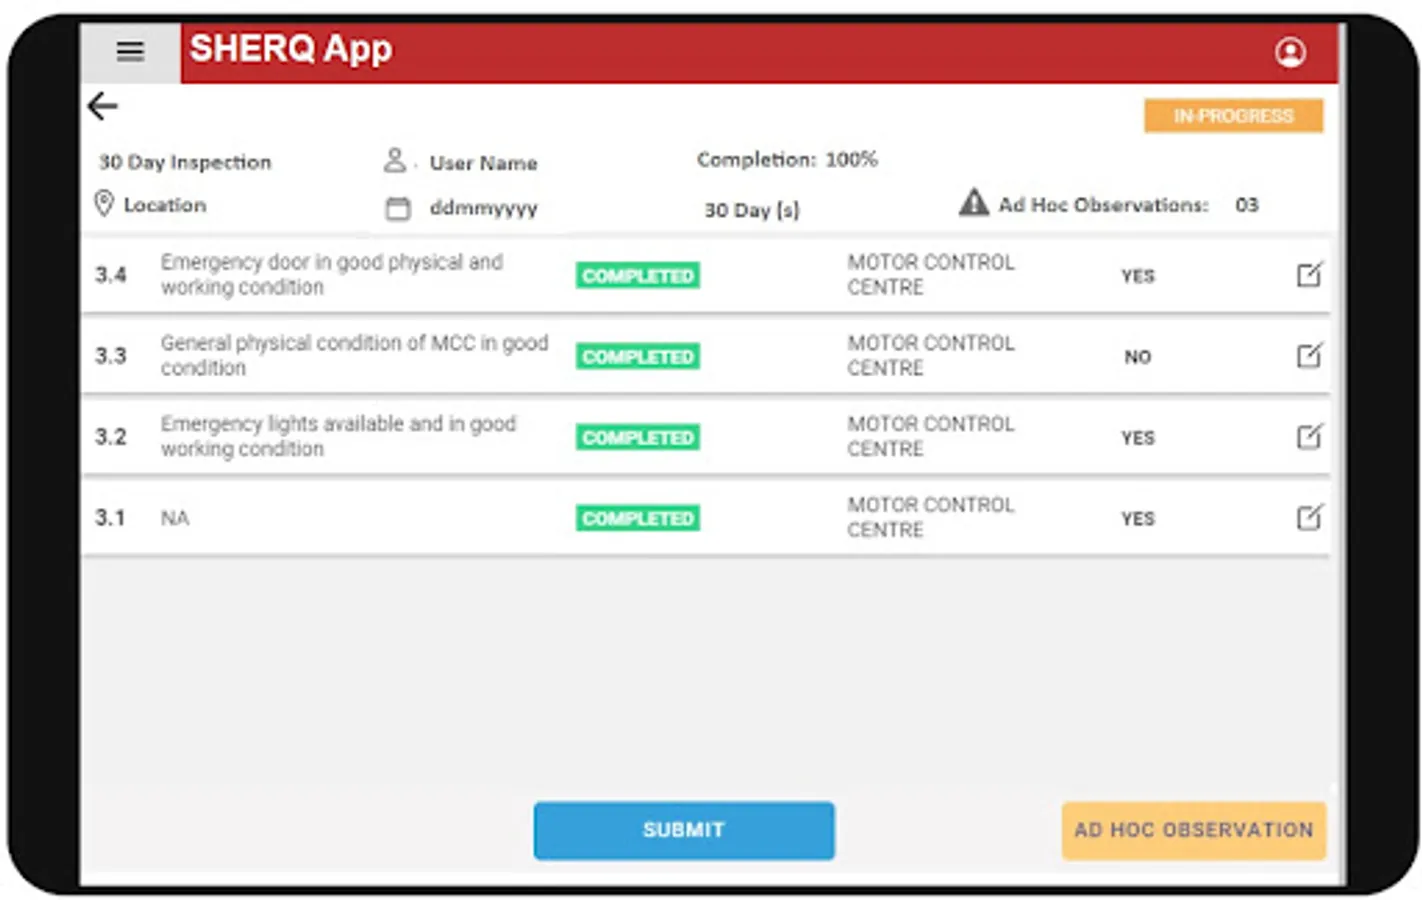Click the 30 Day Inspection title
1422x900 pixels.
pyautogui.click(x=184, y=162)
